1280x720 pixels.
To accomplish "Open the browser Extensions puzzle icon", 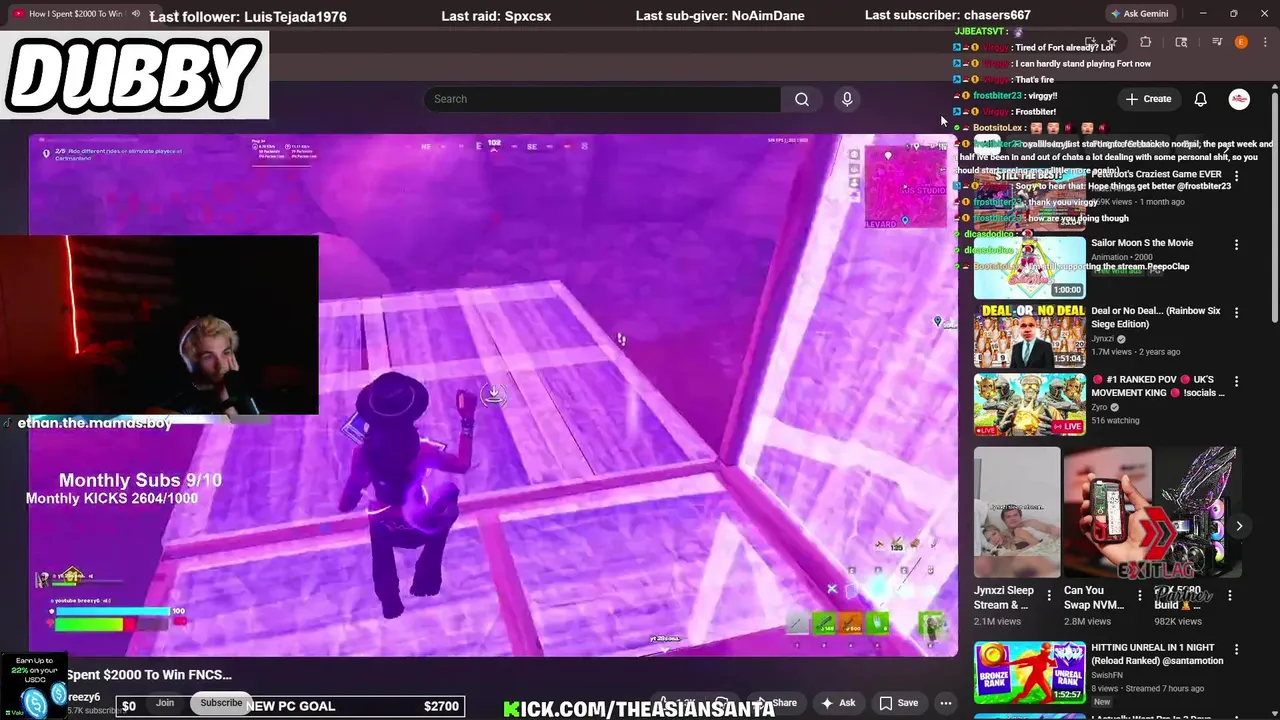I will click(1146, 42).
